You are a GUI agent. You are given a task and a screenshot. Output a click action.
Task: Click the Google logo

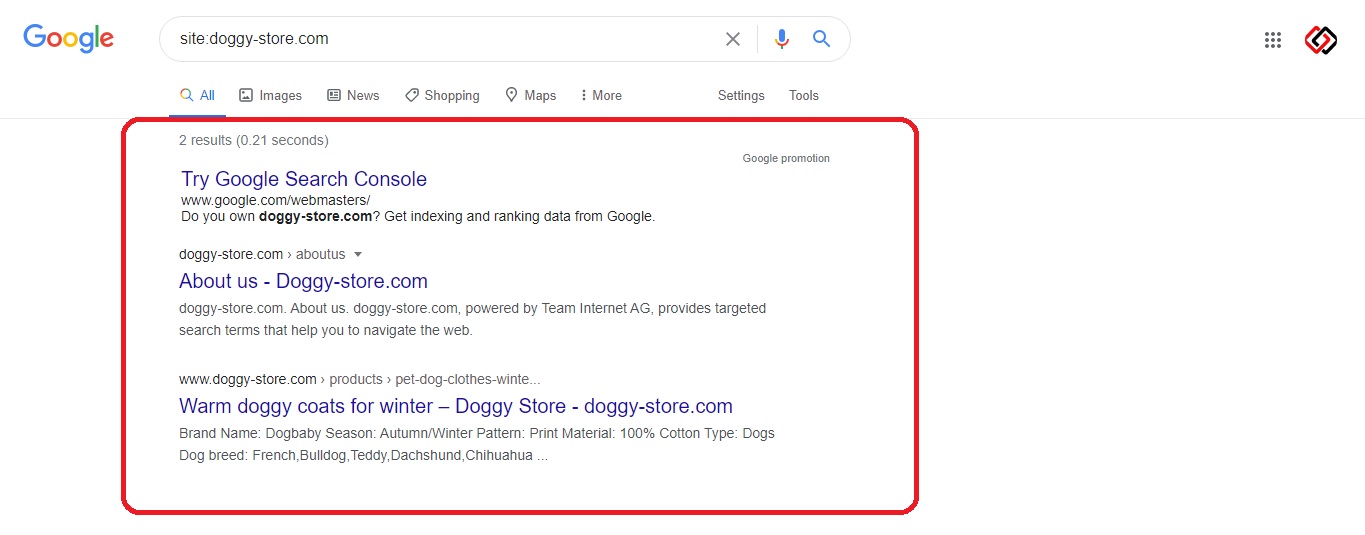point(68,38)
